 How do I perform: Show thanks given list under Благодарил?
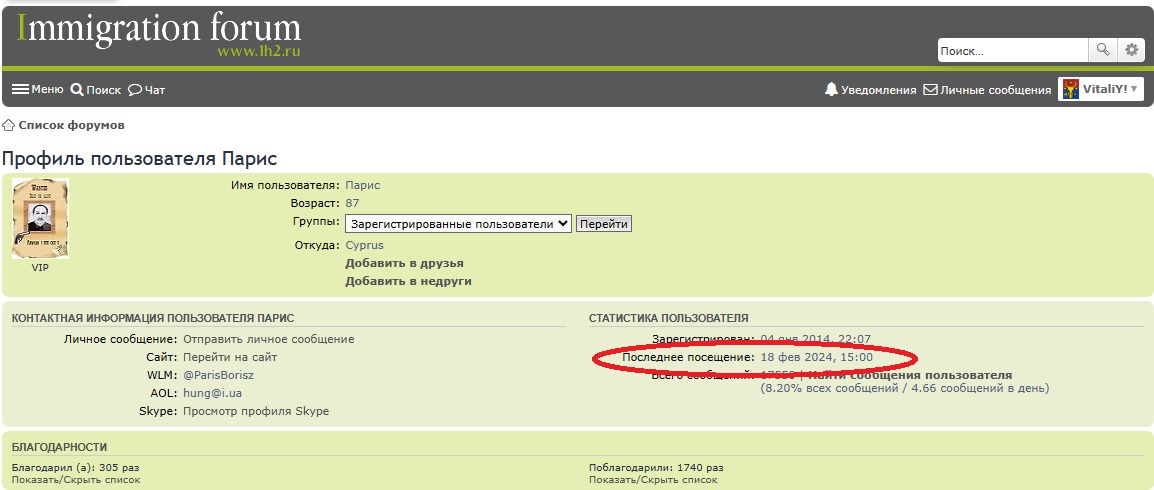coord(76,480)
